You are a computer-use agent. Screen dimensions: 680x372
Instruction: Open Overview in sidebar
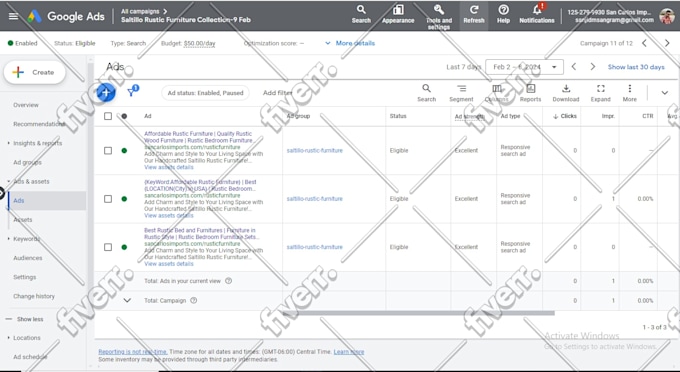pos(26,105)
